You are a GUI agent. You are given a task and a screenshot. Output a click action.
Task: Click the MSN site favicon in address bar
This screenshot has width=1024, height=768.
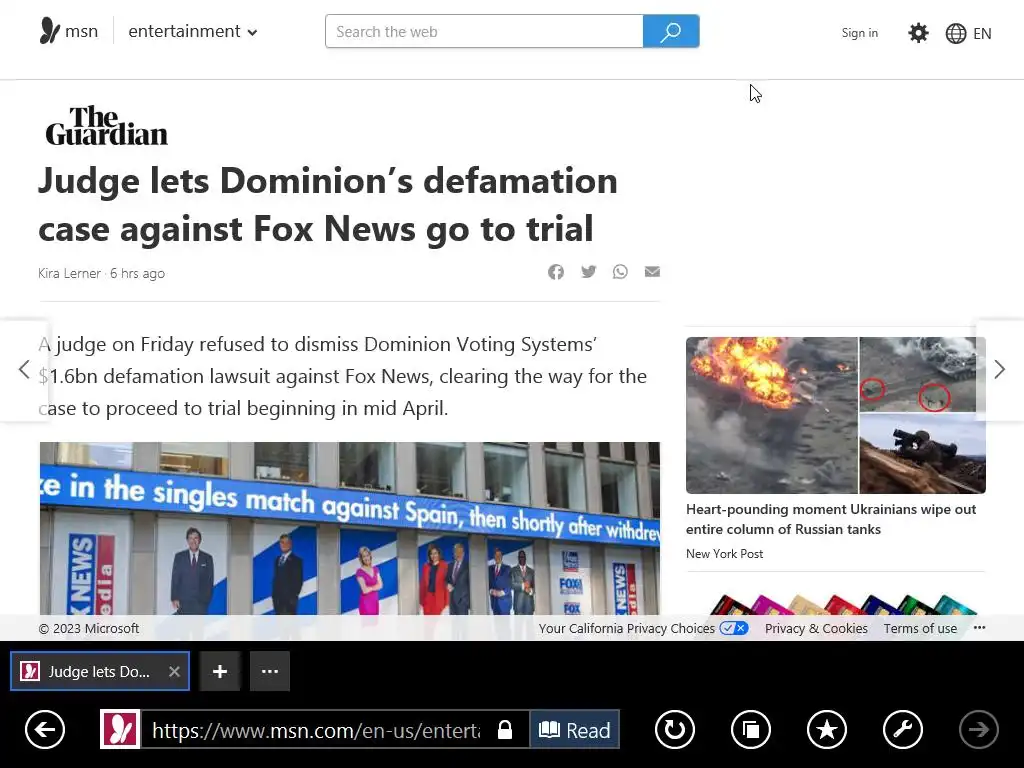(x=120, y=729)
